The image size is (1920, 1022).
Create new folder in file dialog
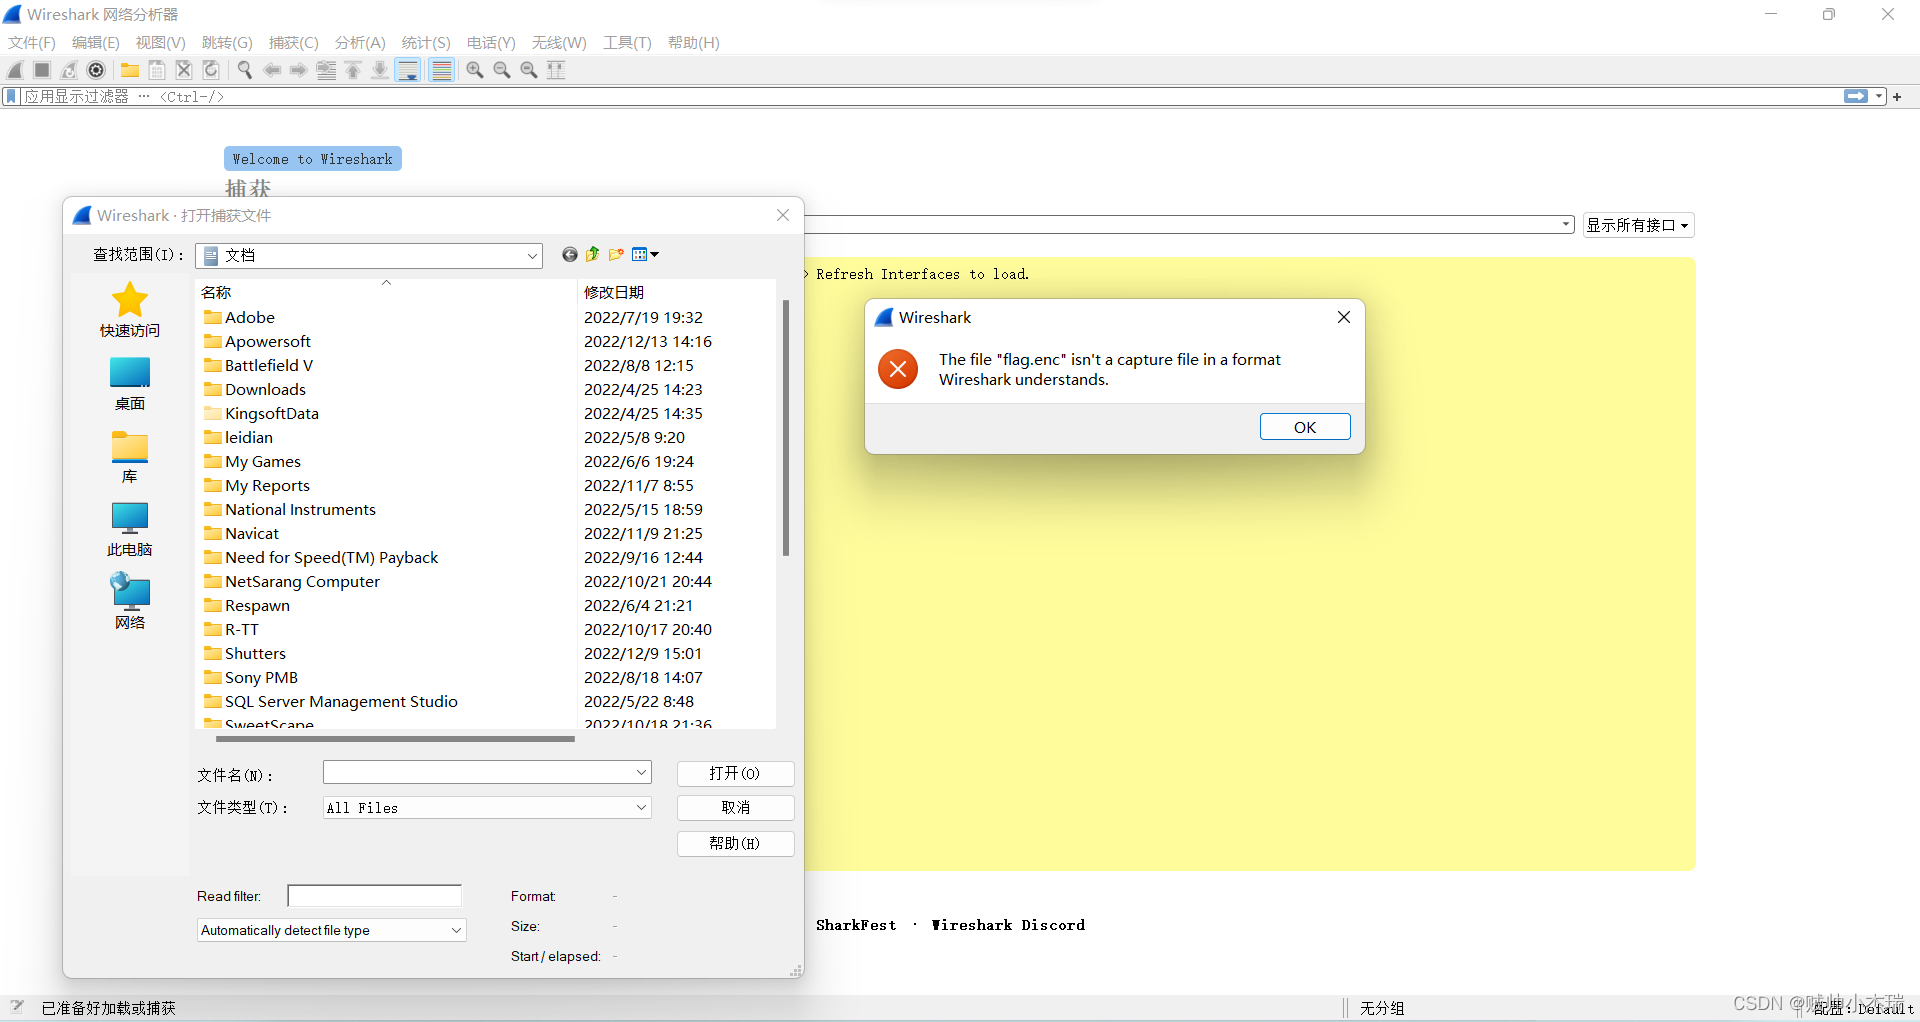point(616,255)
